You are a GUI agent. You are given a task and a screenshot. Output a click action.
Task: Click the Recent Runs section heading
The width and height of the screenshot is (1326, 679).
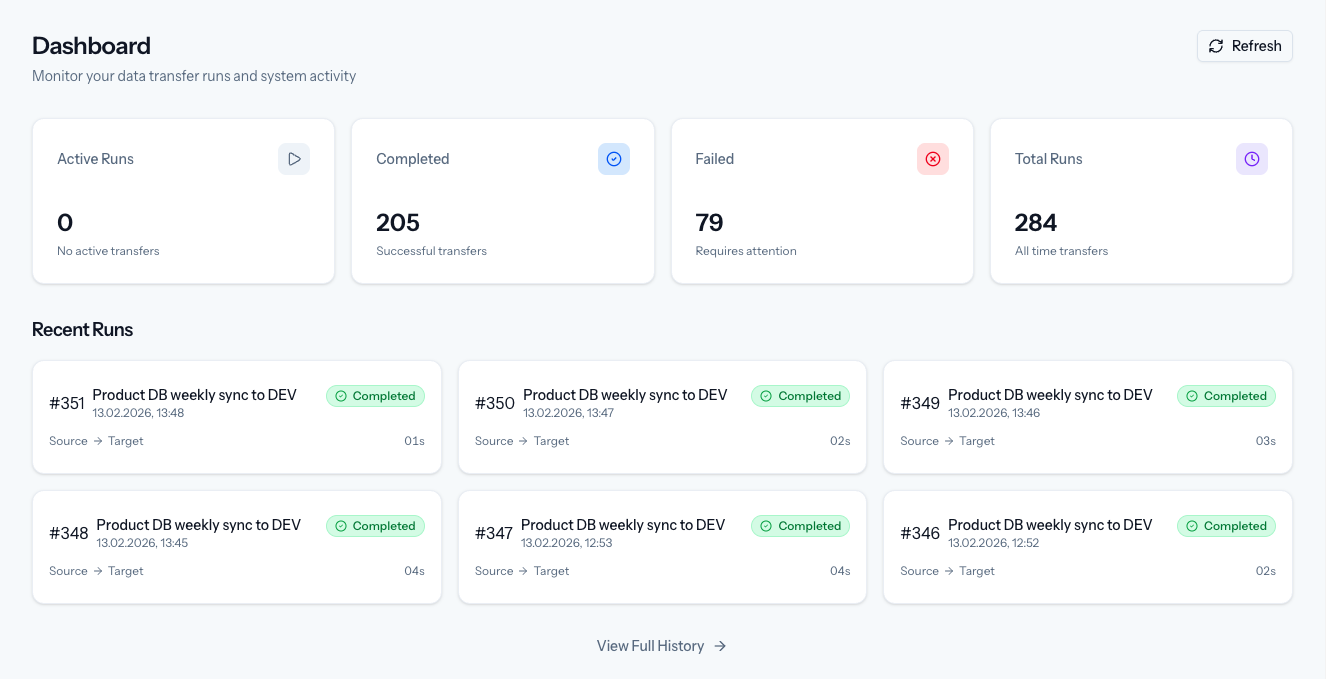(x=82, y=329)
